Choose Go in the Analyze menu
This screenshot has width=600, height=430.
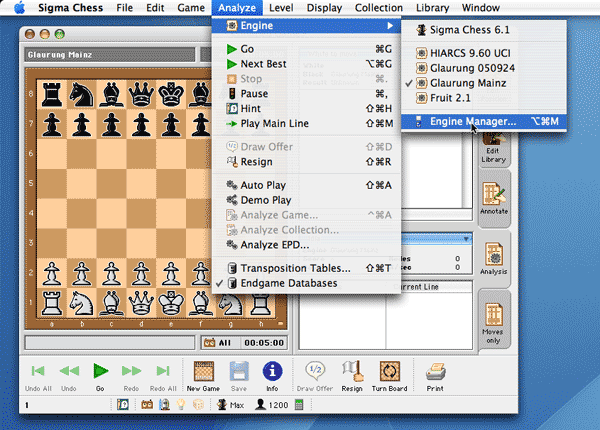click(306, 49)
